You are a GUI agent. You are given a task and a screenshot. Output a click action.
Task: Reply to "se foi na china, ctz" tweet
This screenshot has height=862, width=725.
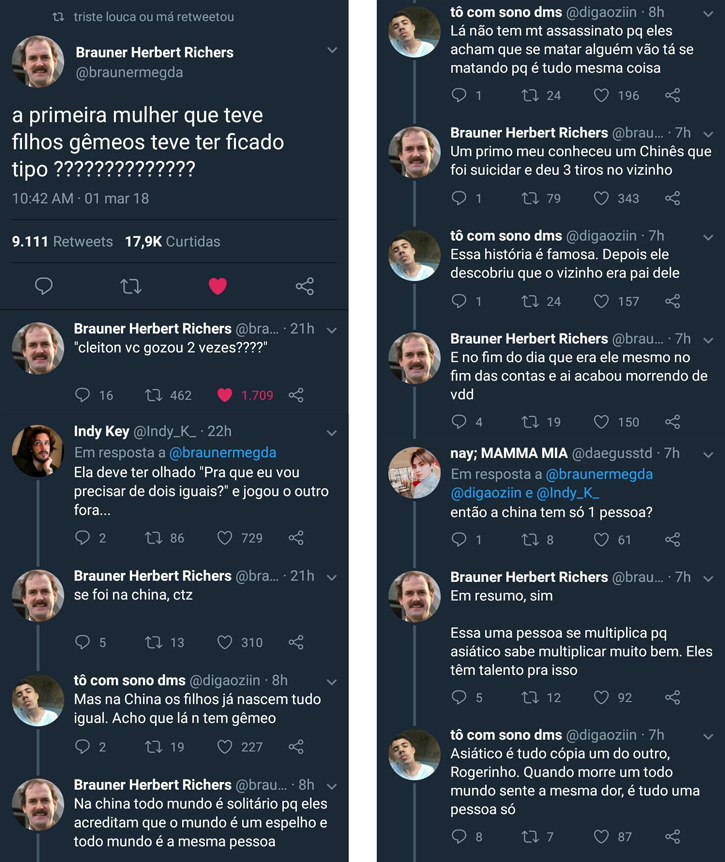coord(83,642)
